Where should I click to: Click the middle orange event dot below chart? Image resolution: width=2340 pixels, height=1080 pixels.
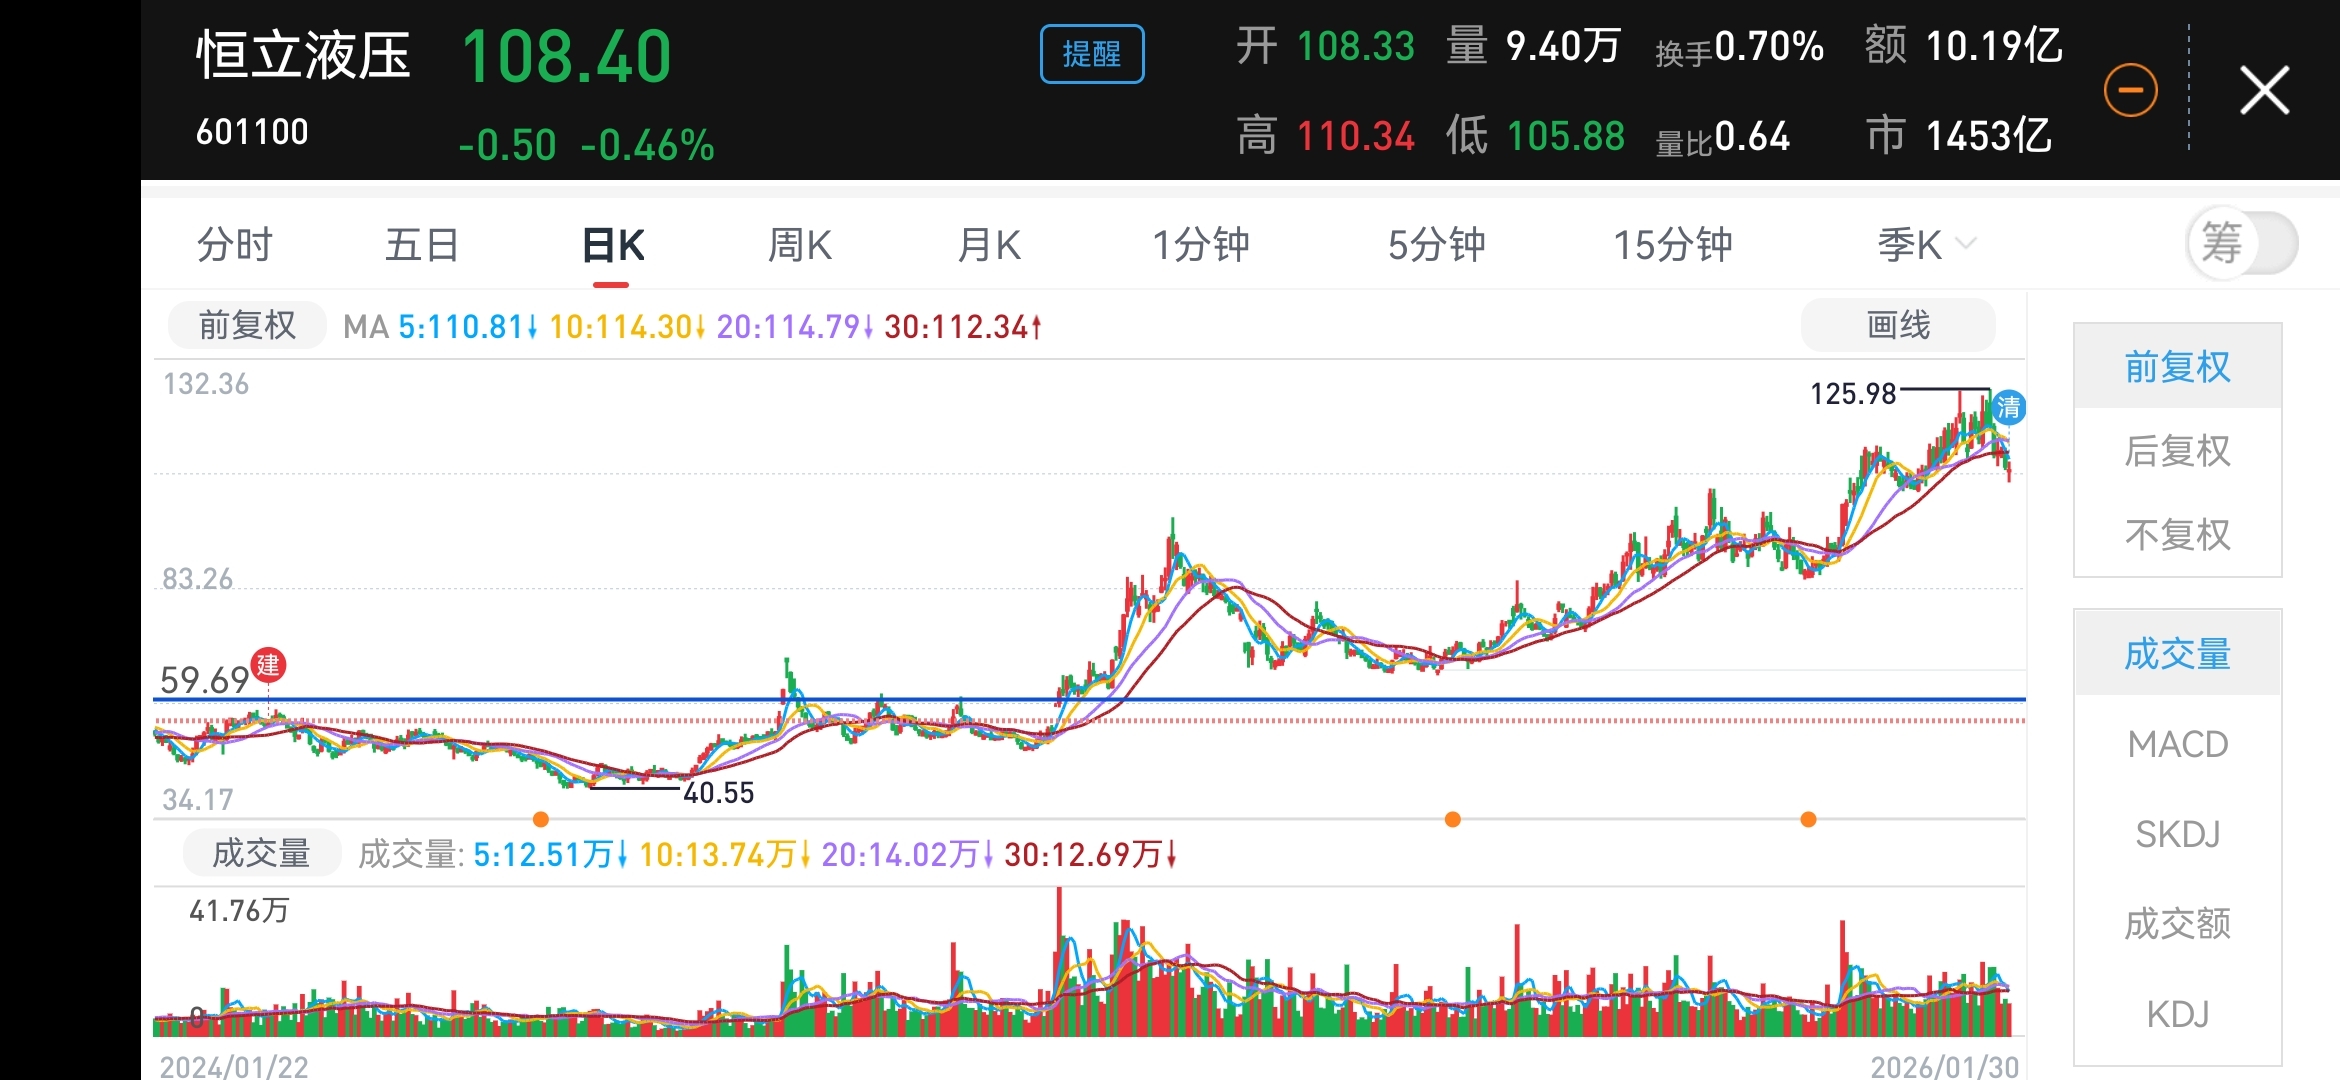click(x=1453, y=820)
